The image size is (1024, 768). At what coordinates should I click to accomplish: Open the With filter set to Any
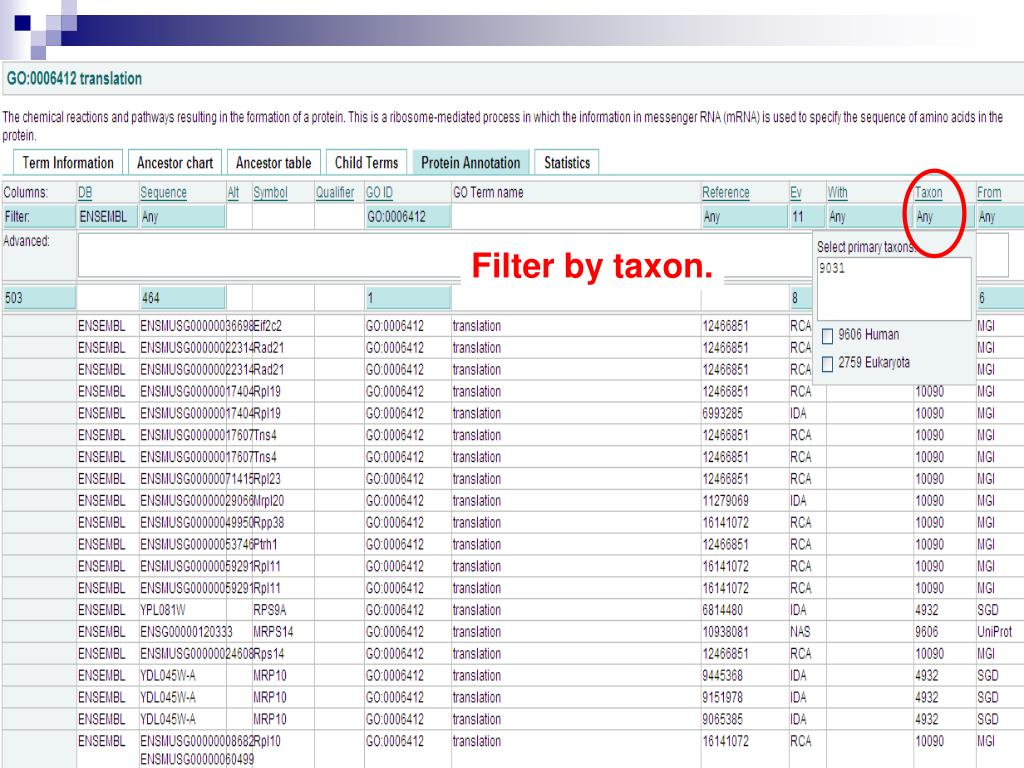point(869,217)
